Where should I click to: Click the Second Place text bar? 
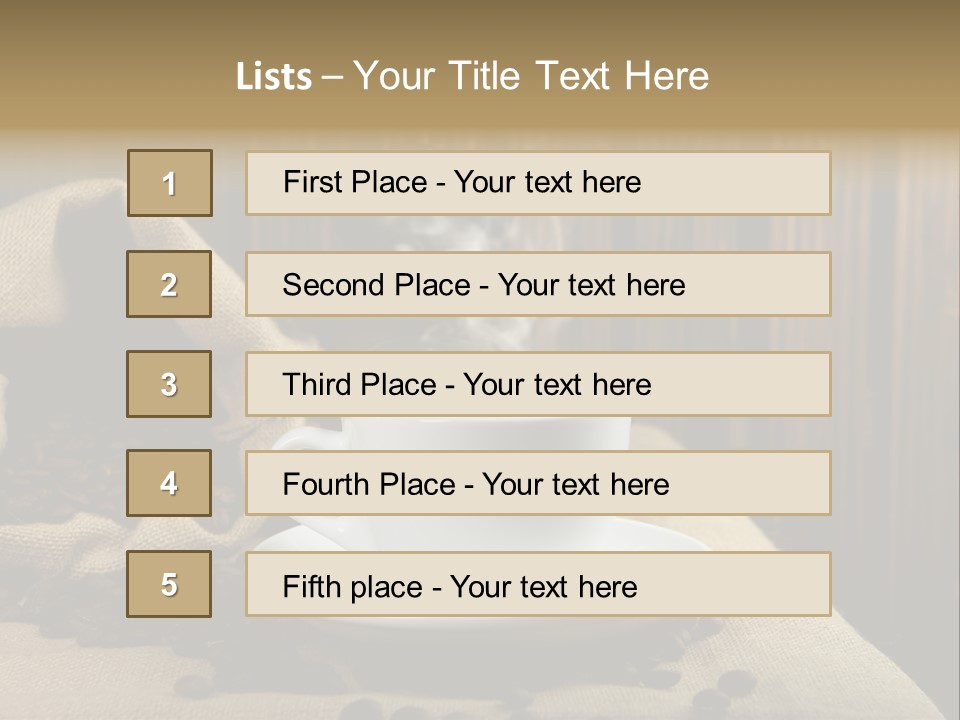[538, 284]
